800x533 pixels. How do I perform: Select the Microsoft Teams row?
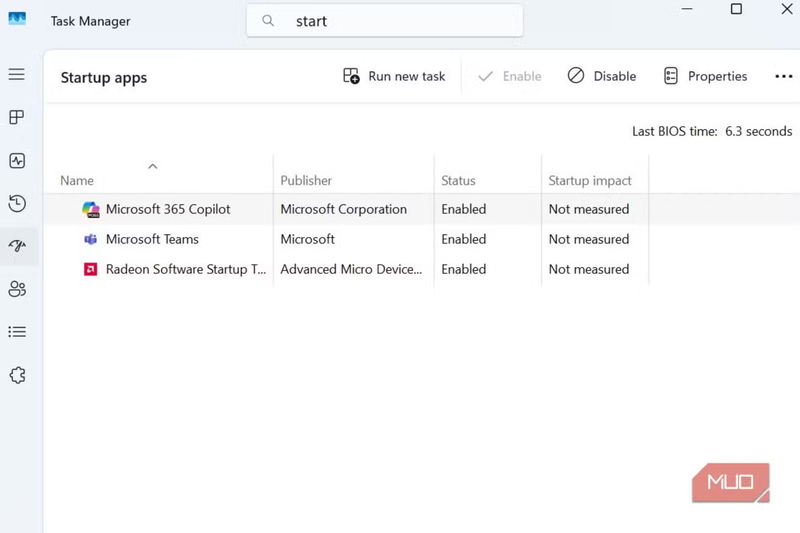click(x=422, y=239)
